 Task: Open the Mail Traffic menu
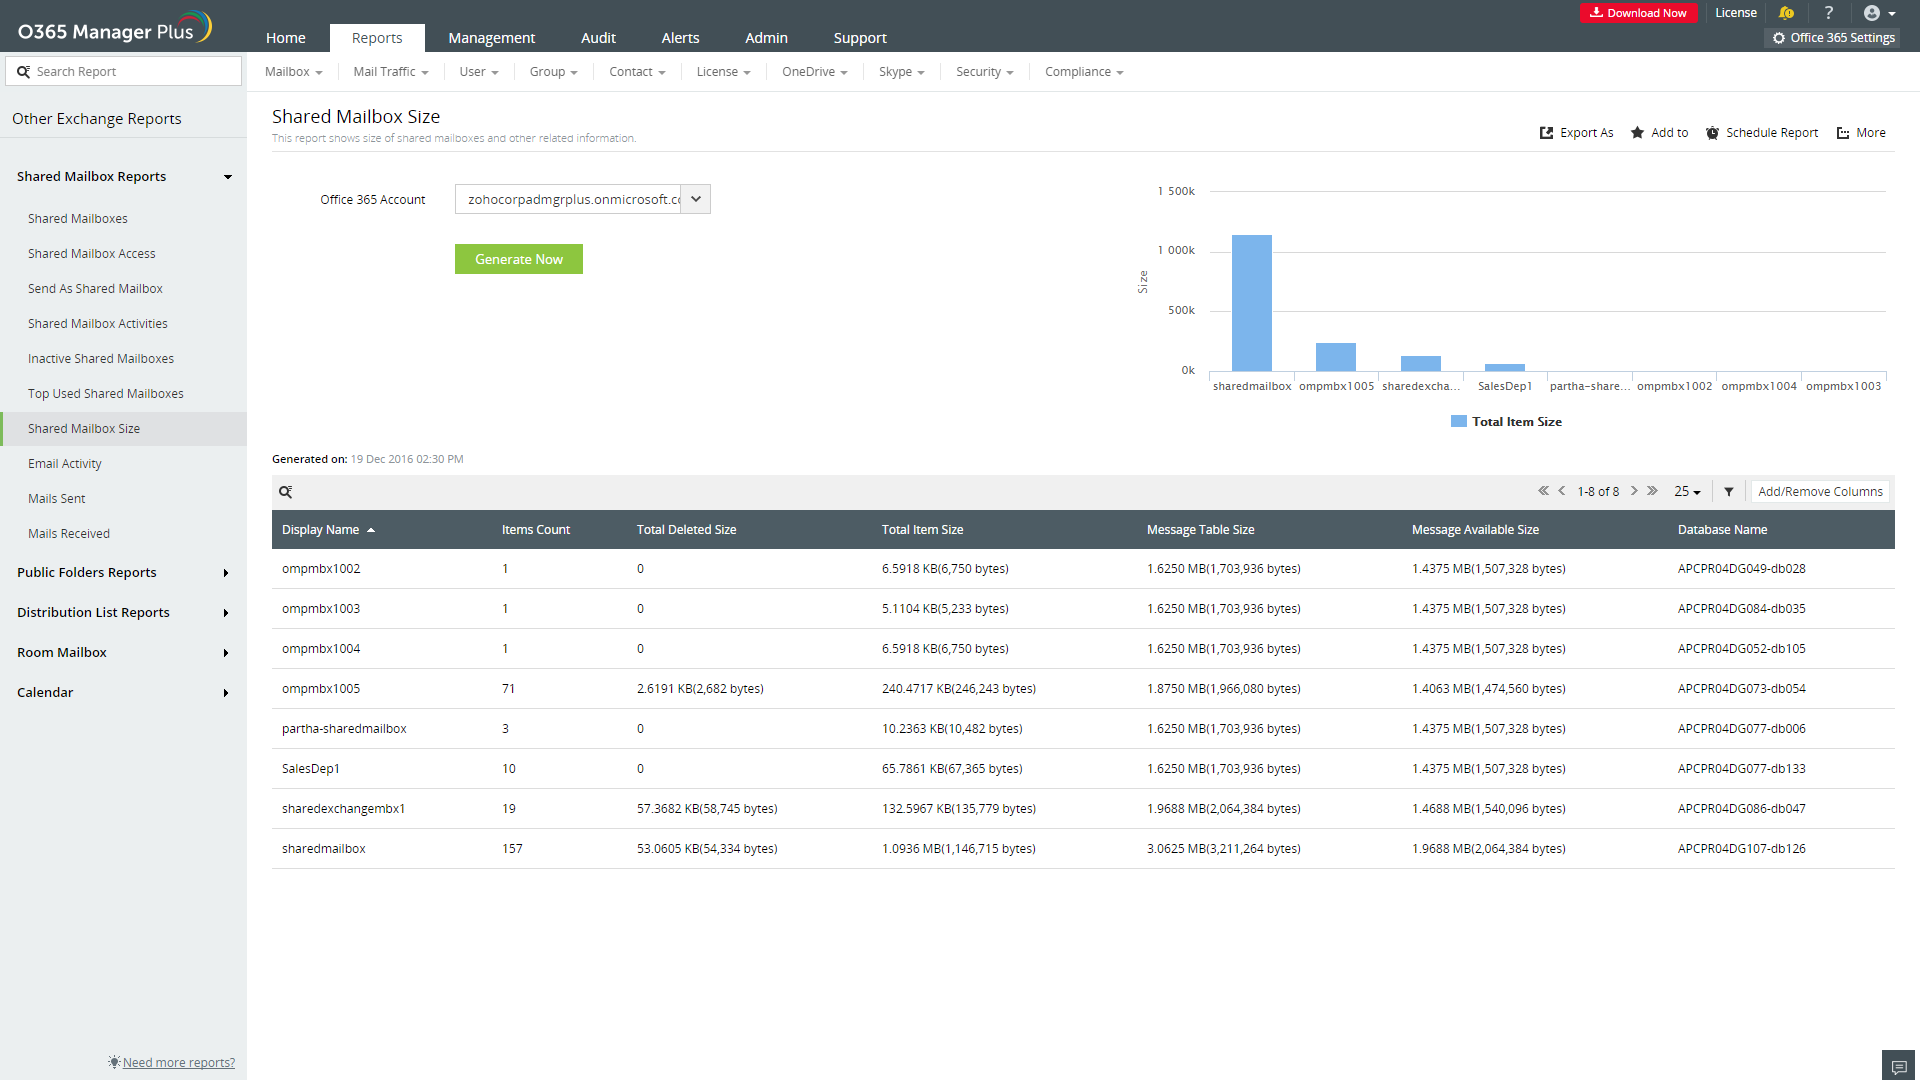point(390,72)
